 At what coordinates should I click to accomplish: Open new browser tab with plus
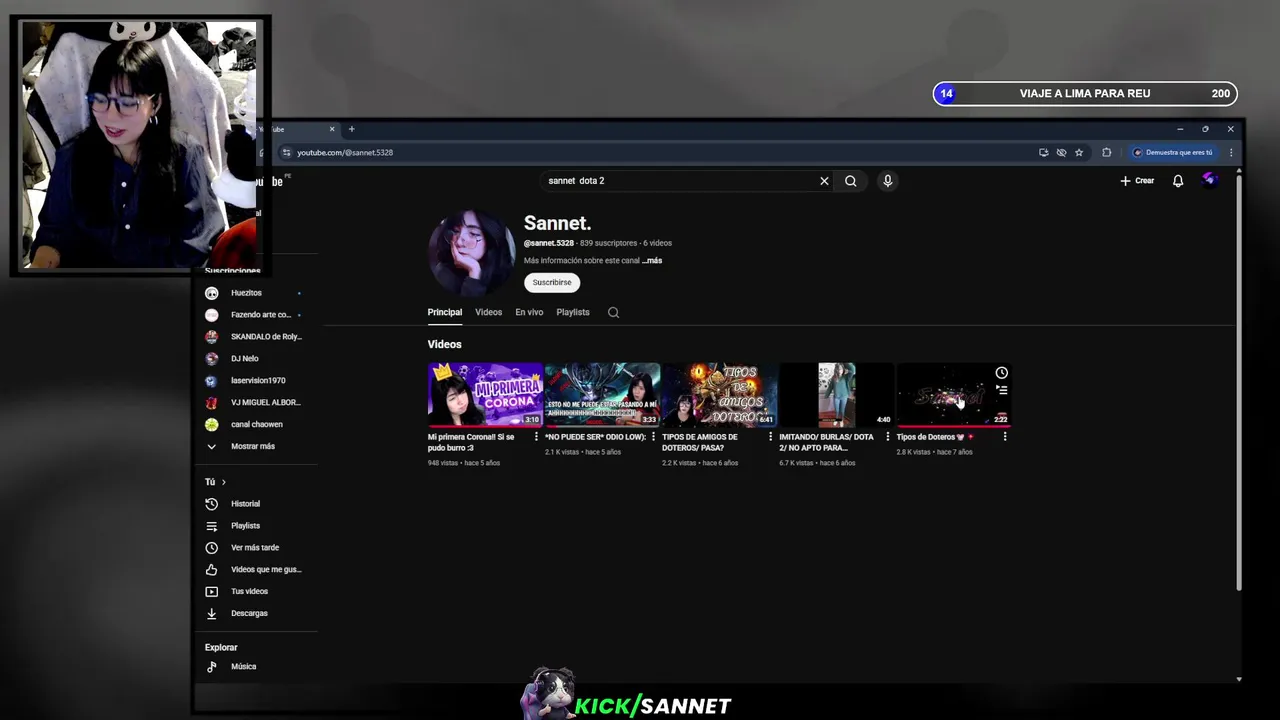[x=351, y=129]
